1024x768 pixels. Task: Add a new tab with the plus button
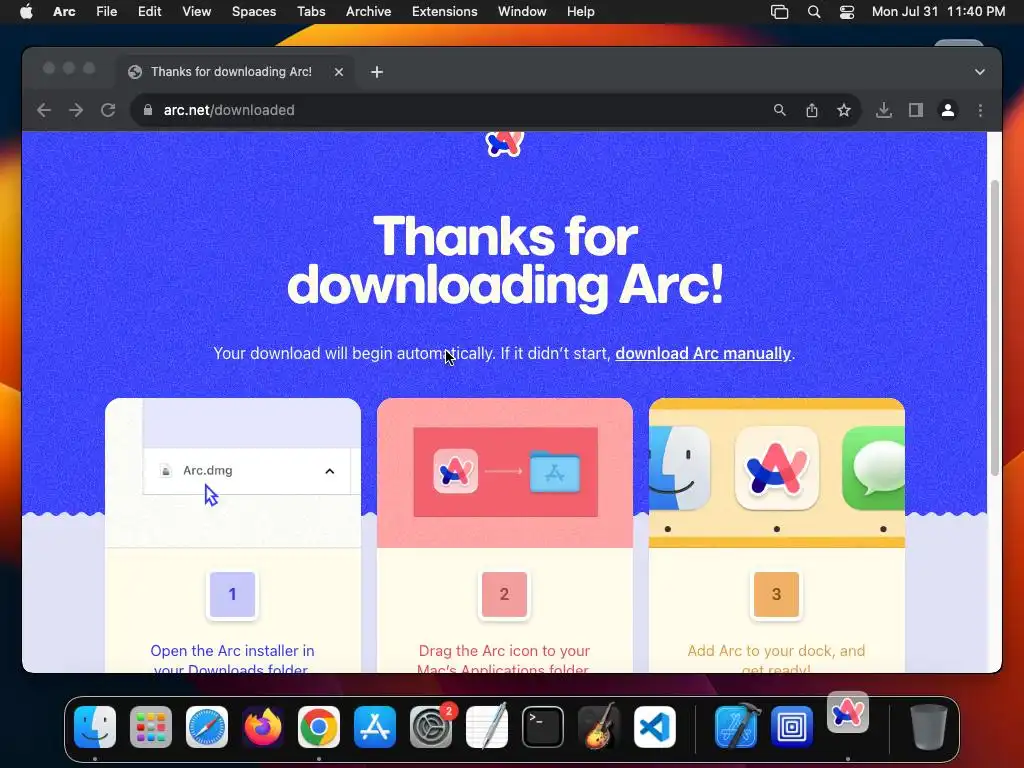coord(377,72)
